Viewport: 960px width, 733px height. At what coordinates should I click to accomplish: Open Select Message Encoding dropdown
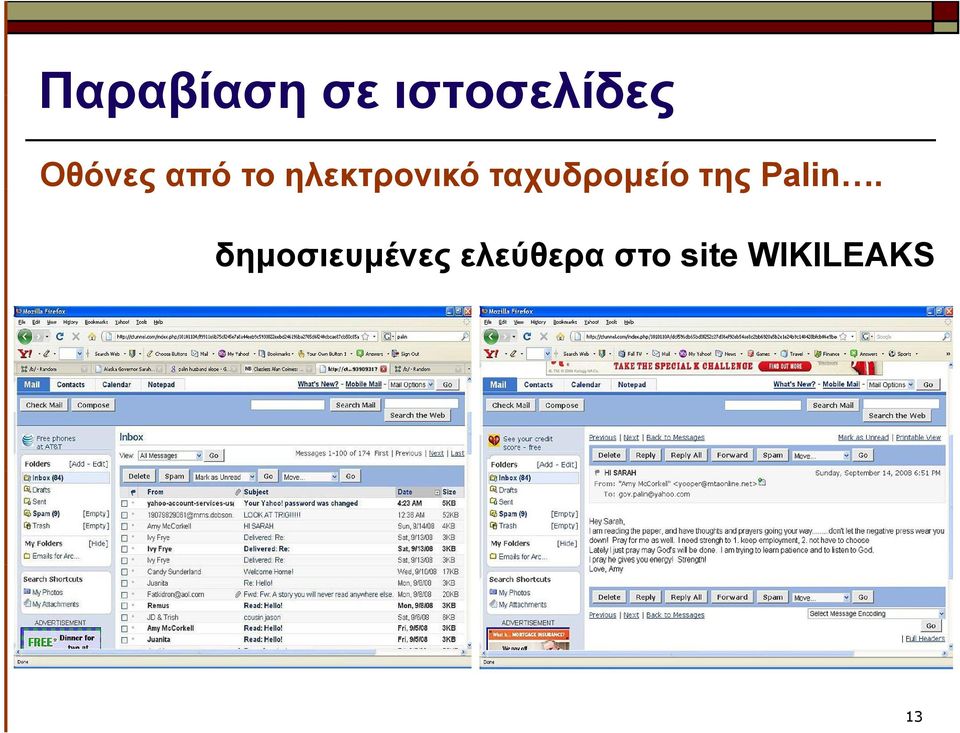pyautogui.click(x=876, y=614)
